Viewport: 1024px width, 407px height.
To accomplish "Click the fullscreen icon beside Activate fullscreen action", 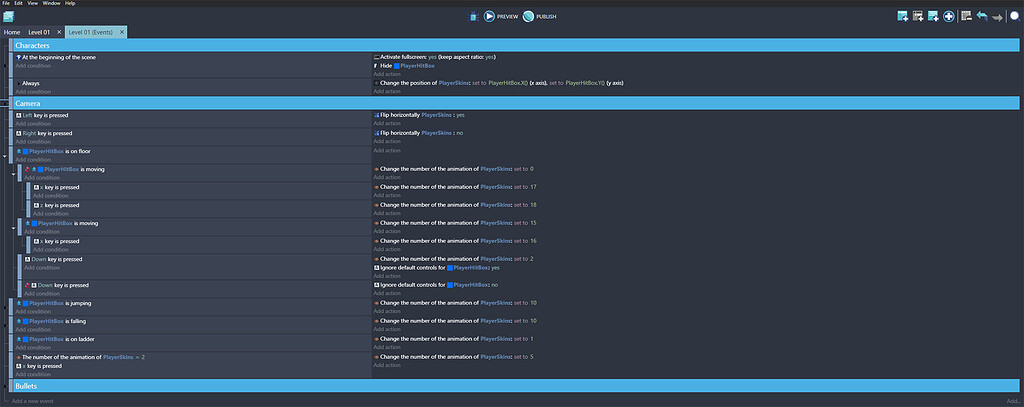I will click(376, 57).
